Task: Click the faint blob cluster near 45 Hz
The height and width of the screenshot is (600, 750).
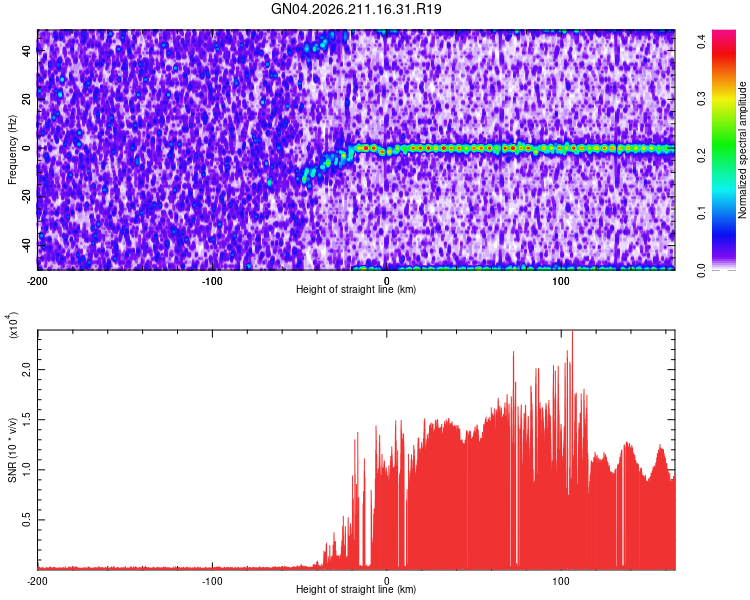Action: point(317,46)
